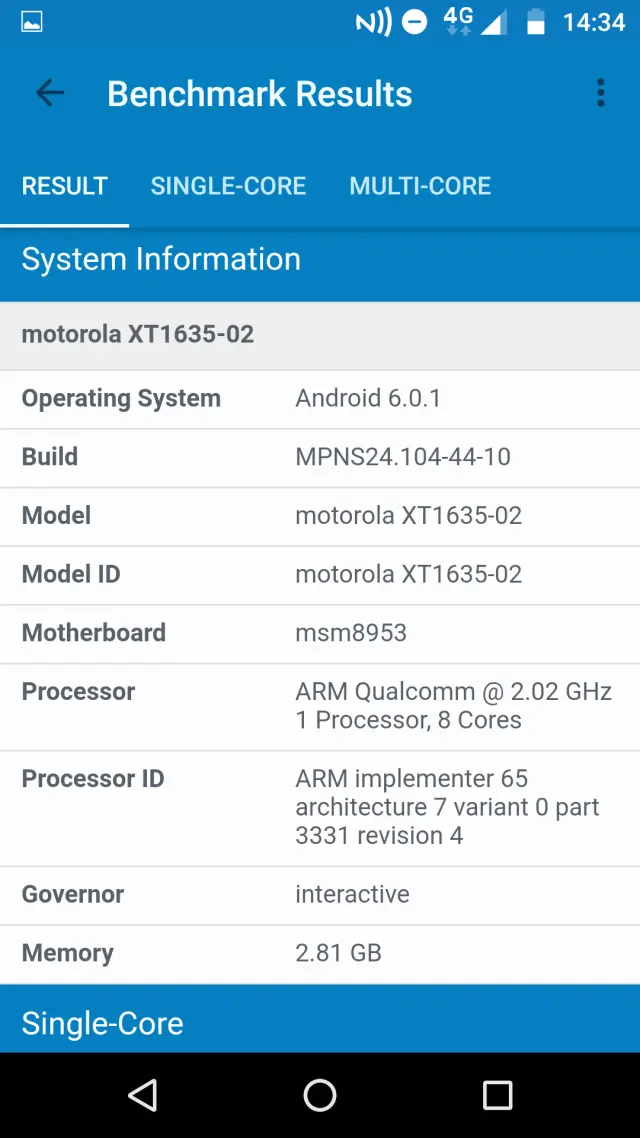Tap the Memory 2.81 GB row

pyautogui.click(x=320, y=953)
